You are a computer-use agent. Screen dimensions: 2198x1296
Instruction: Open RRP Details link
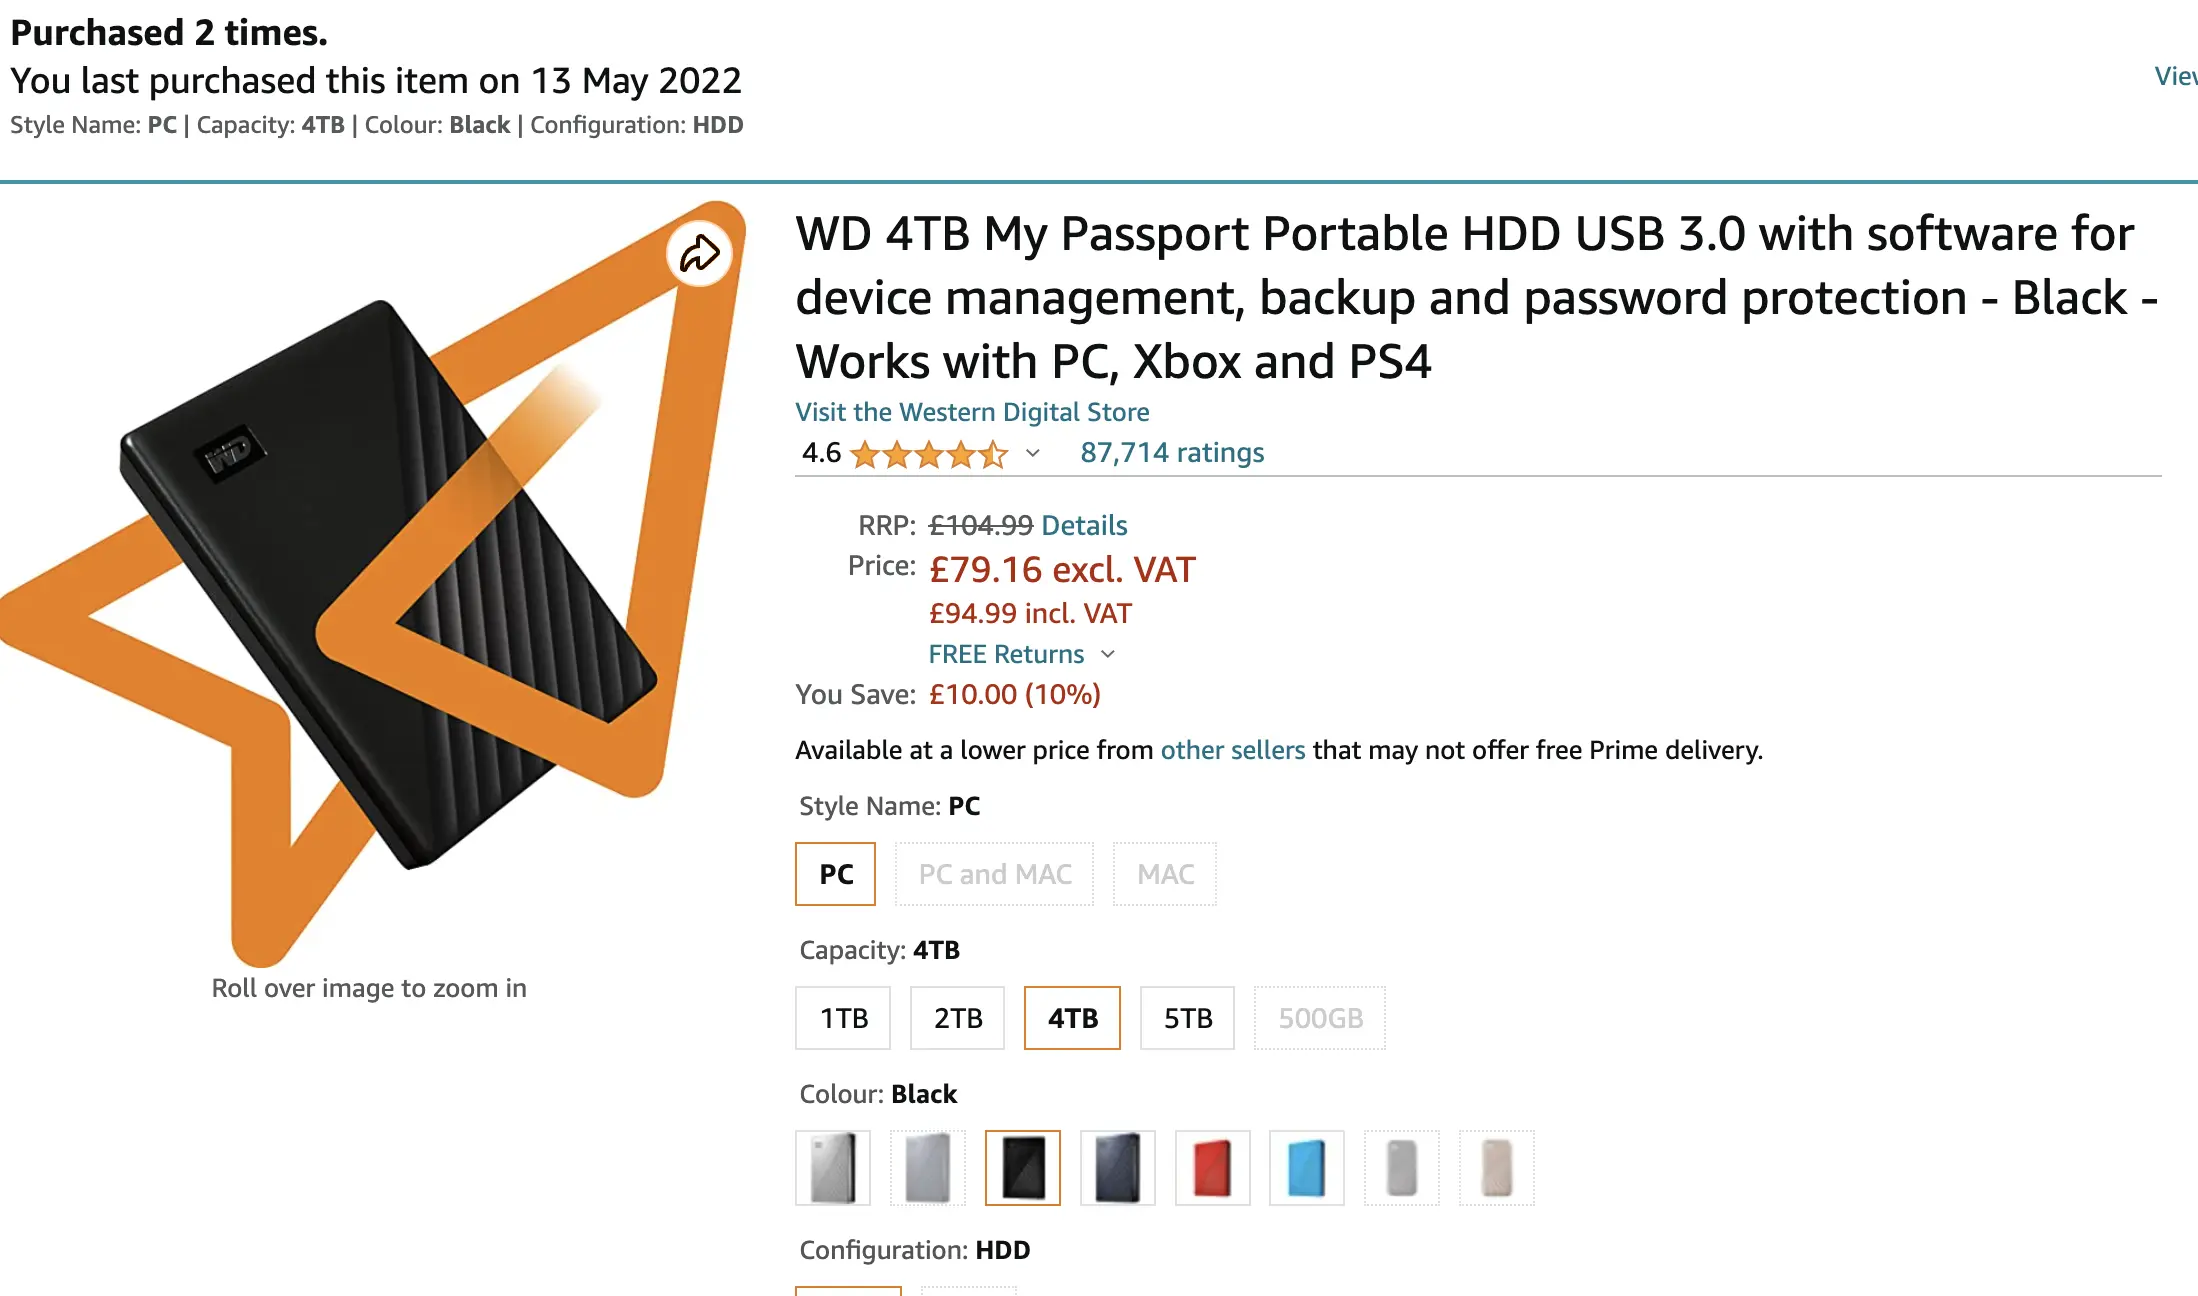coord(1084,525)
